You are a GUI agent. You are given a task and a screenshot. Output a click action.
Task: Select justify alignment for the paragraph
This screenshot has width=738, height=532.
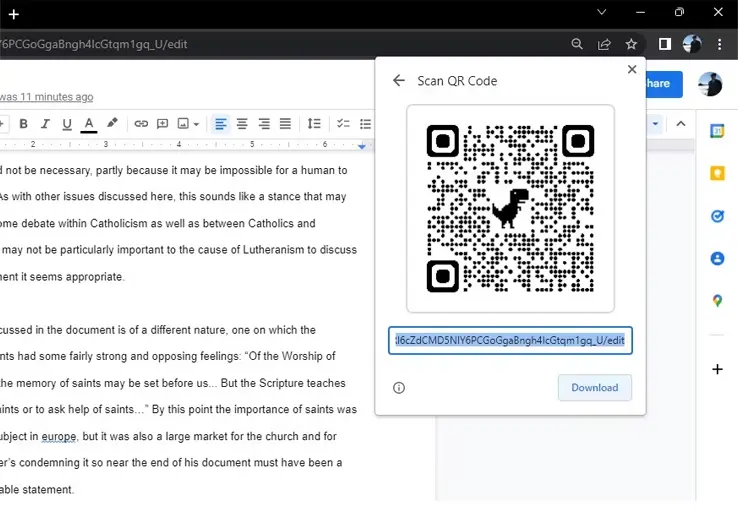[x=285, y=124]
